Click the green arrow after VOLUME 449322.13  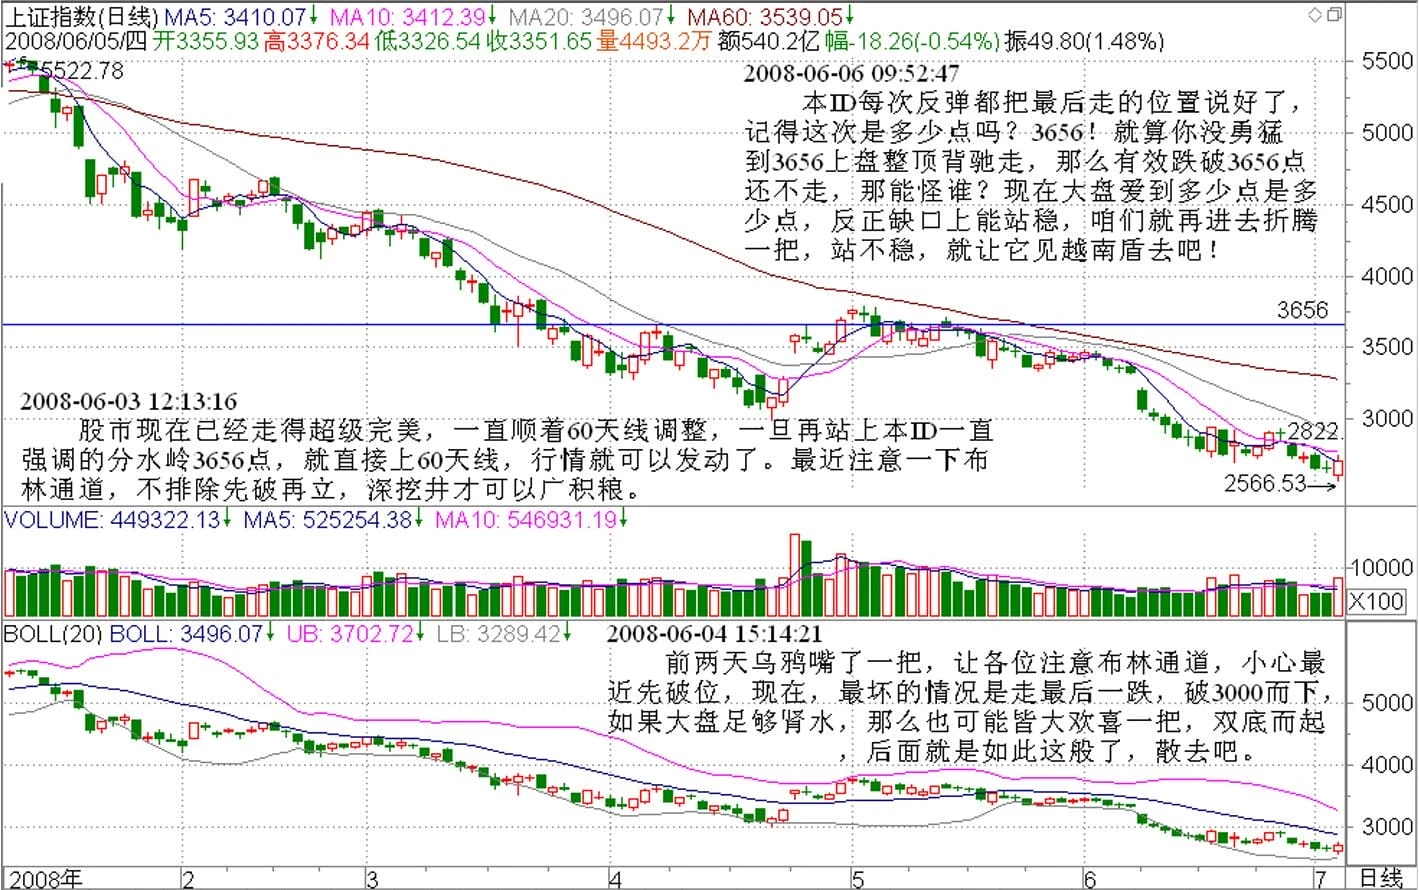227,519
